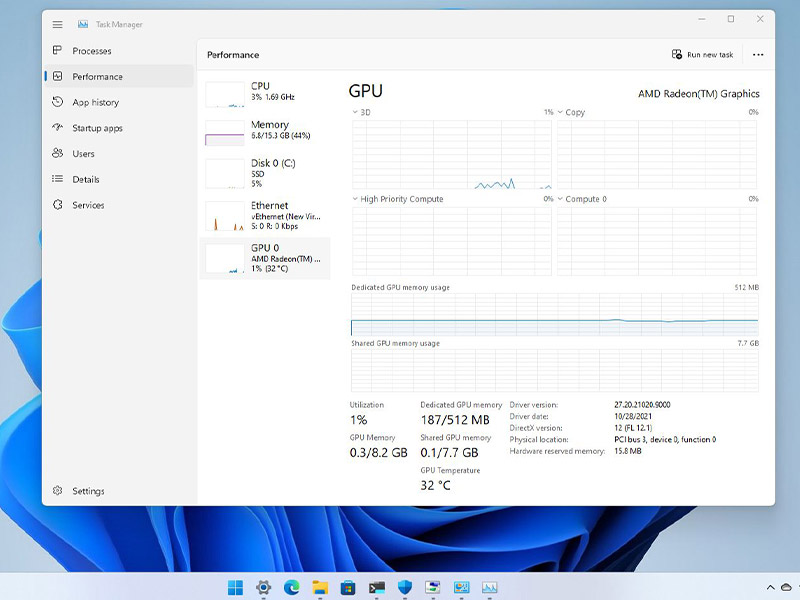Click the Startup apps gauge icon
This screenshot has width=800, height=600.
58,128
